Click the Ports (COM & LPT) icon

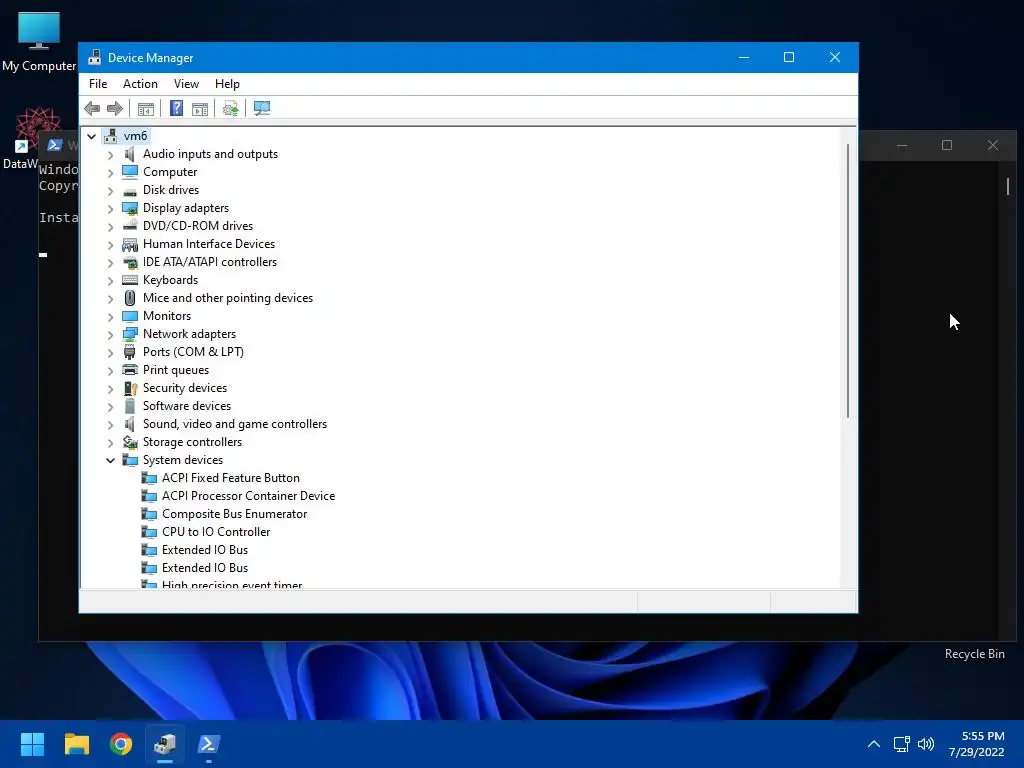pos(130,352)
